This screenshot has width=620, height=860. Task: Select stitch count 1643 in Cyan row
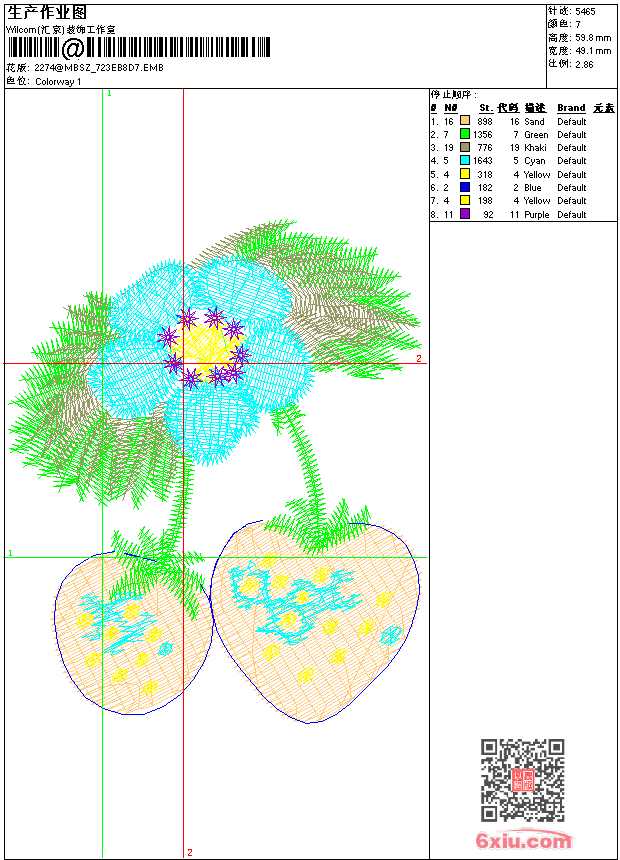click(483, 161)
